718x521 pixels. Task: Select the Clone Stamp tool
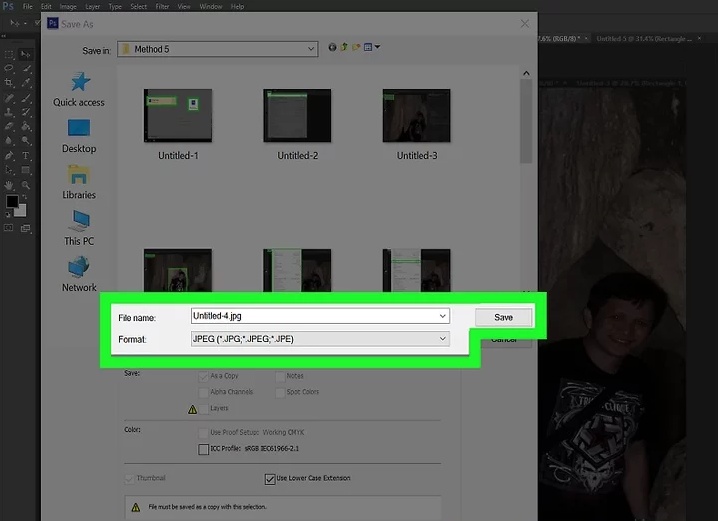coord(9,112)
